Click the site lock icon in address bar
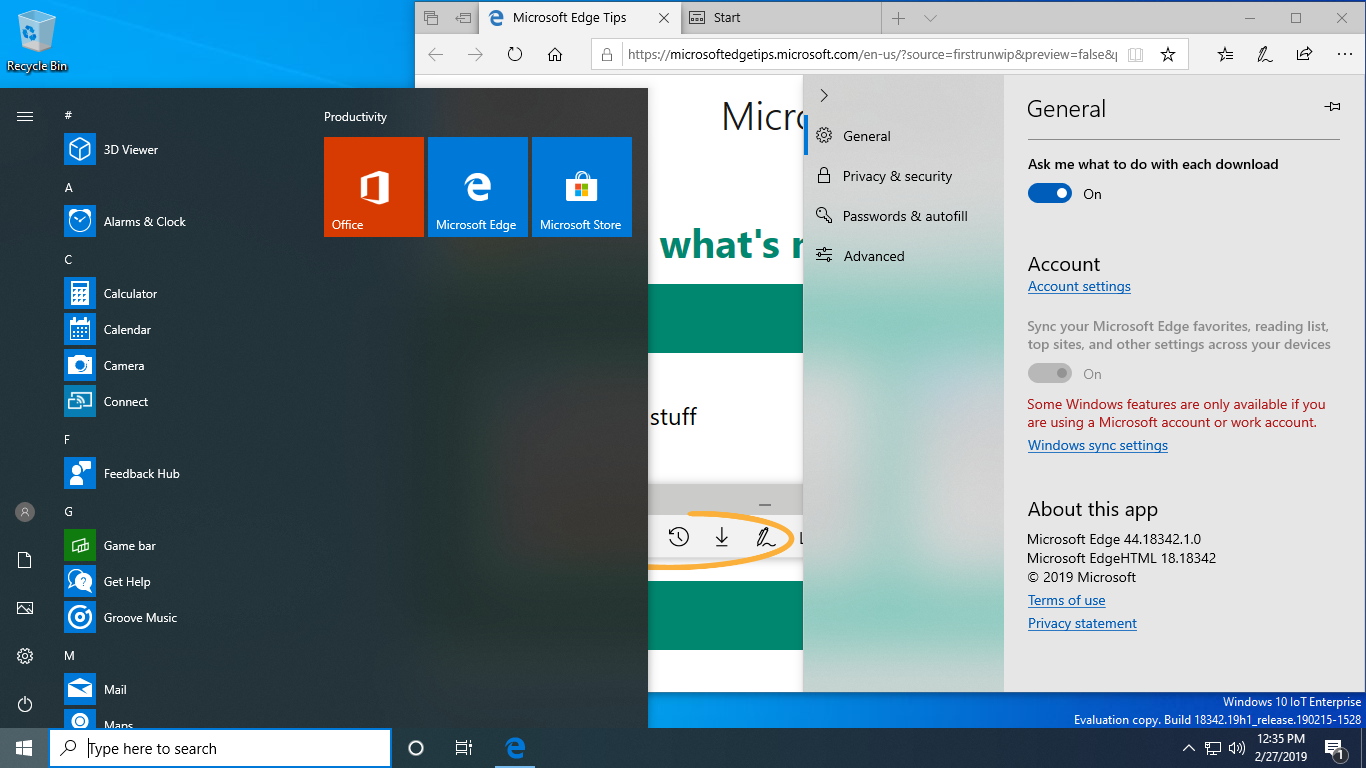 (x=608, y=55)
